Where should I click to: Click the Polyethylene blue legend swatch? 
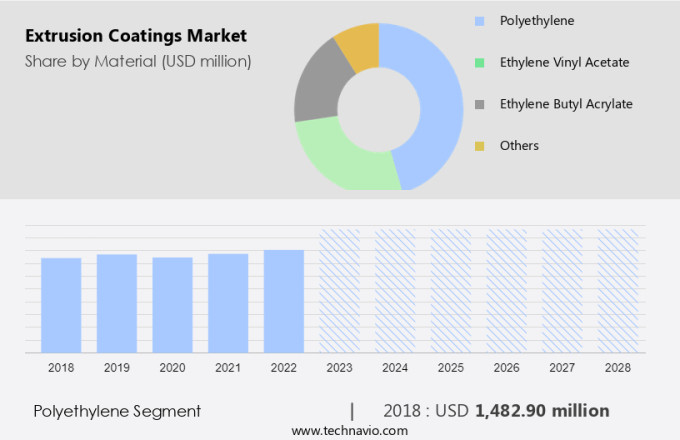click(x=481, y=20)
